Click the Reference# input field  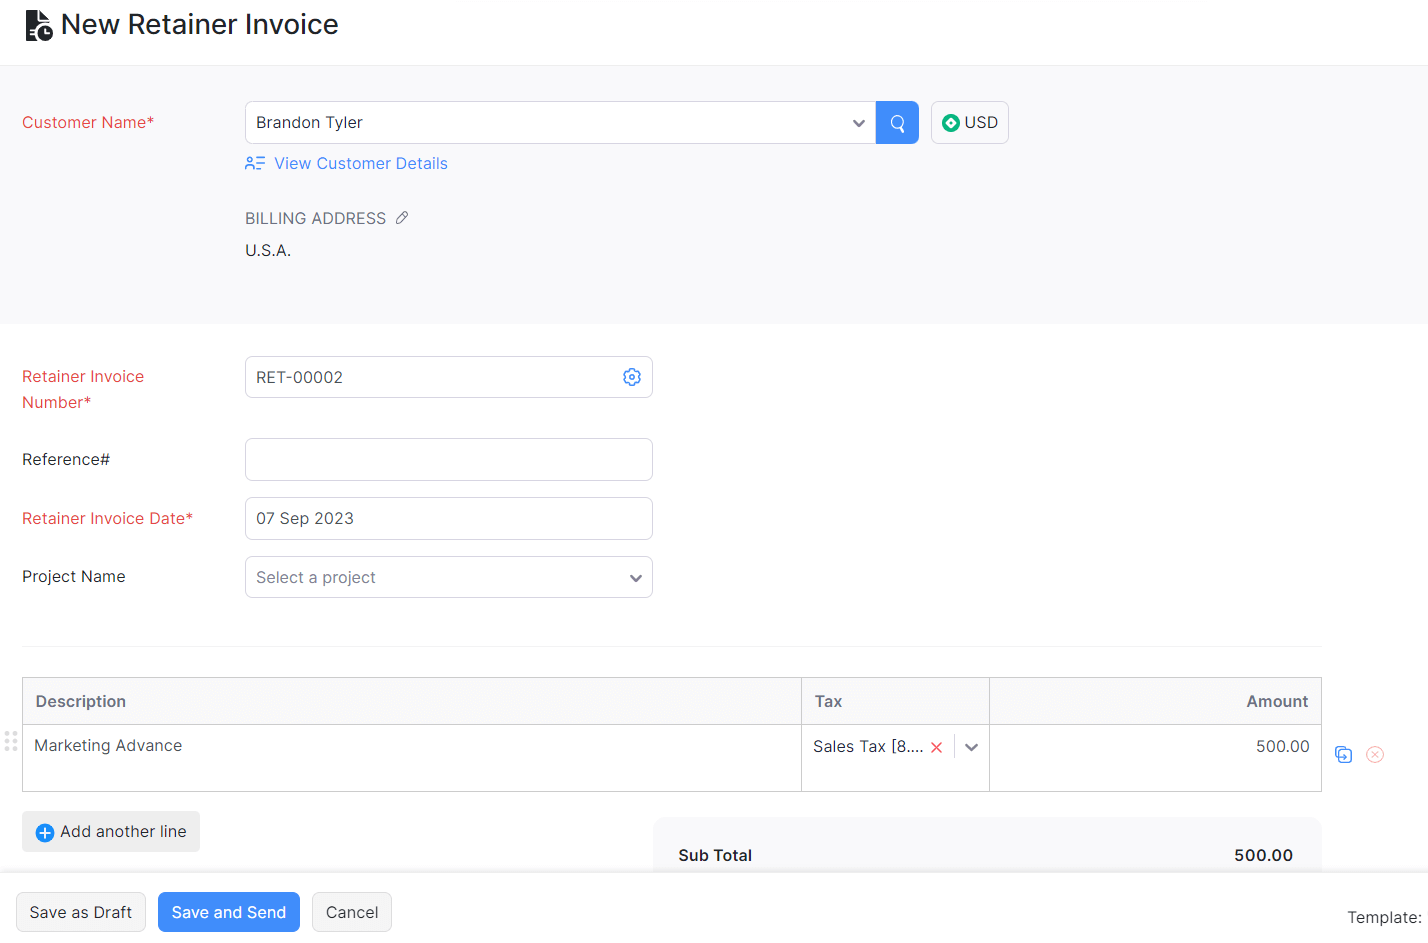(448, 459)
